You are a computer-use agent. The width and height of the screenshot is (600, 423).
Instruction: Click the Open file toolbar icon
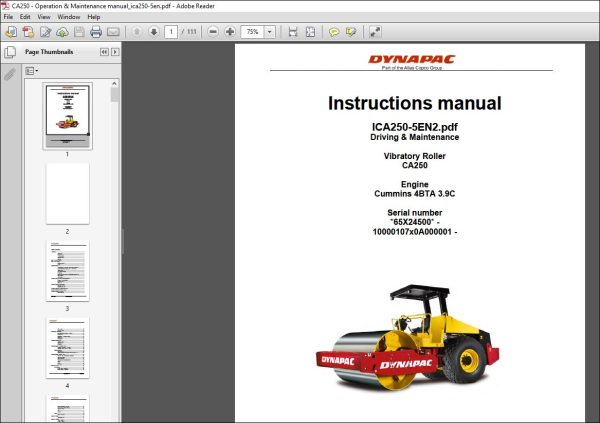click(x=11, y=32)
